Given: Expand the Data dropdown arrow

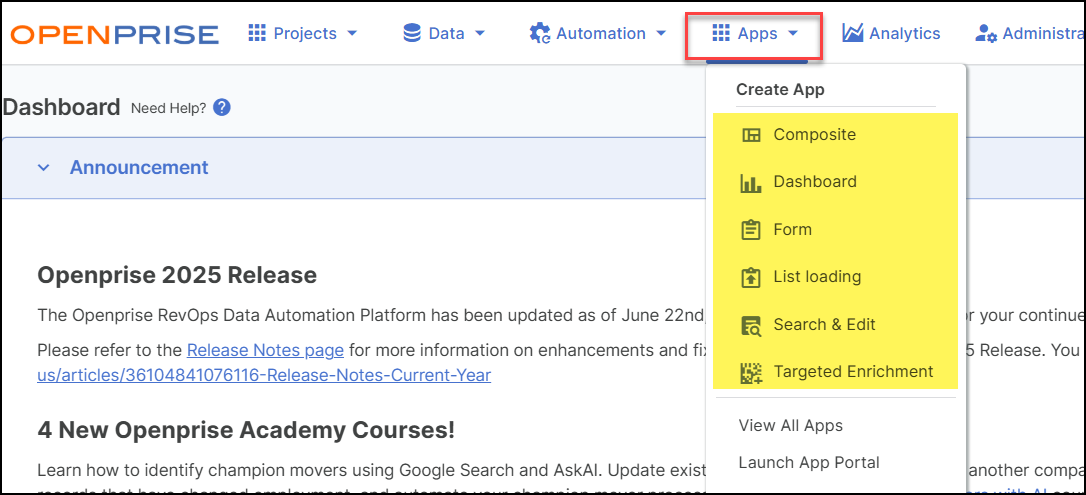Looking at the screenshot, I should click(479, 33).
